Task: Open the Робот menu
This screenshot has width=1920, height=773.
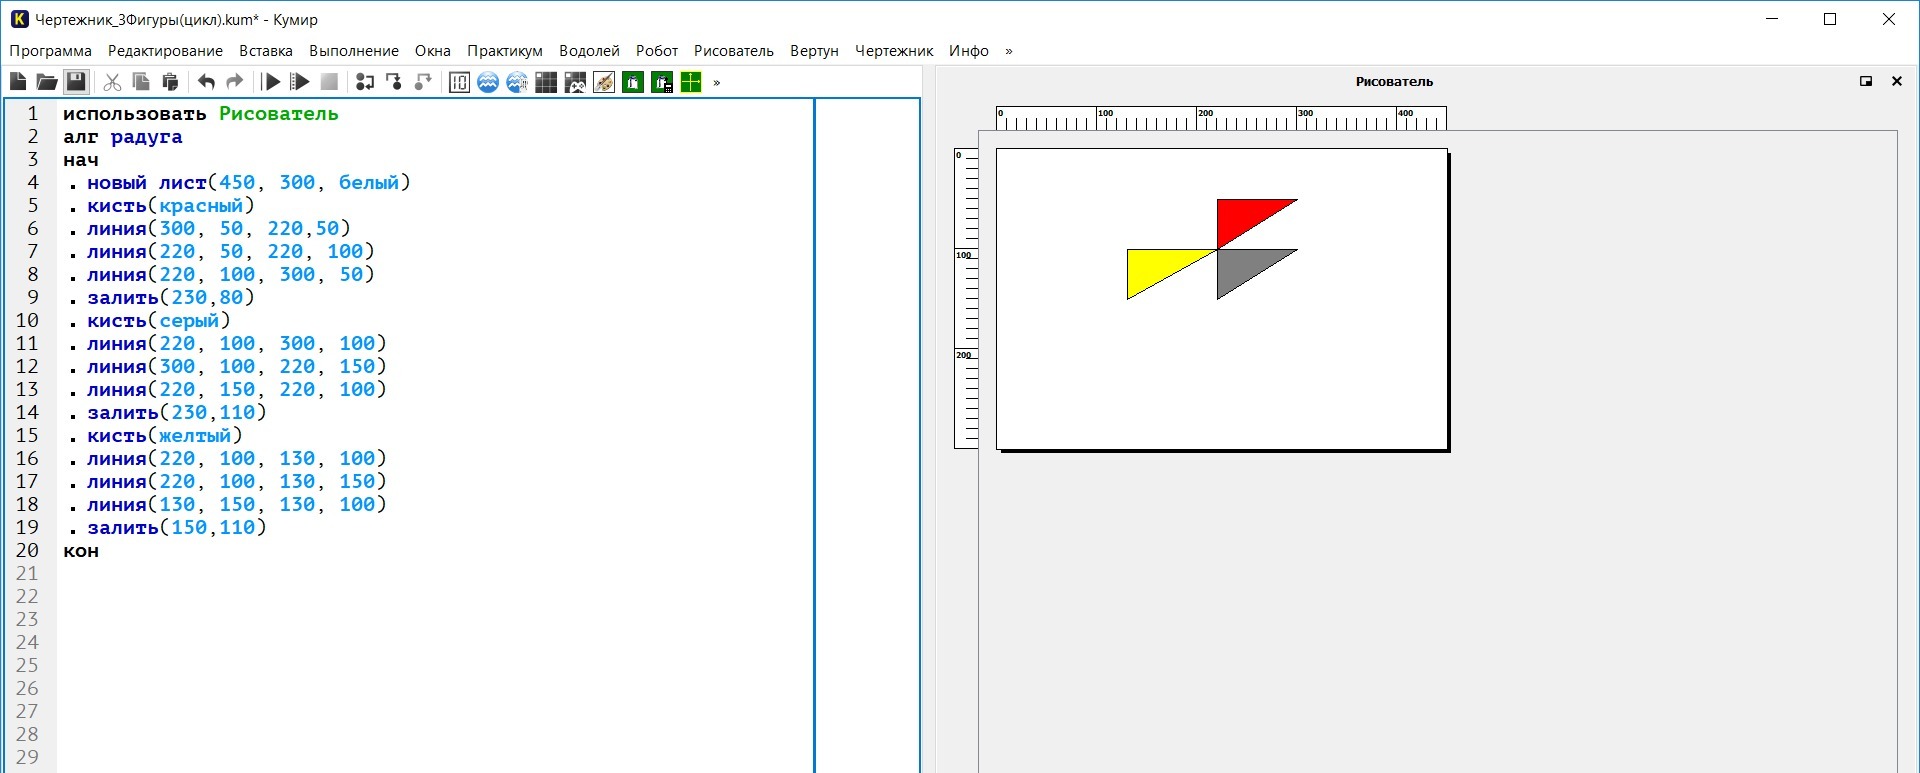Action: point(657,51)
